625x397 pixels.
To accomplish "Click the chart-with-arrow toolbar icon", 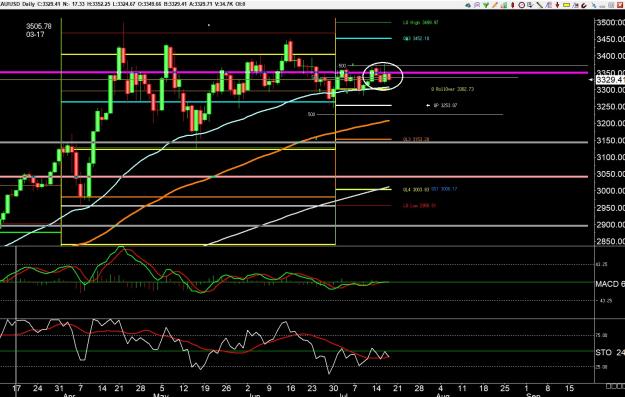I will [576, 5].
